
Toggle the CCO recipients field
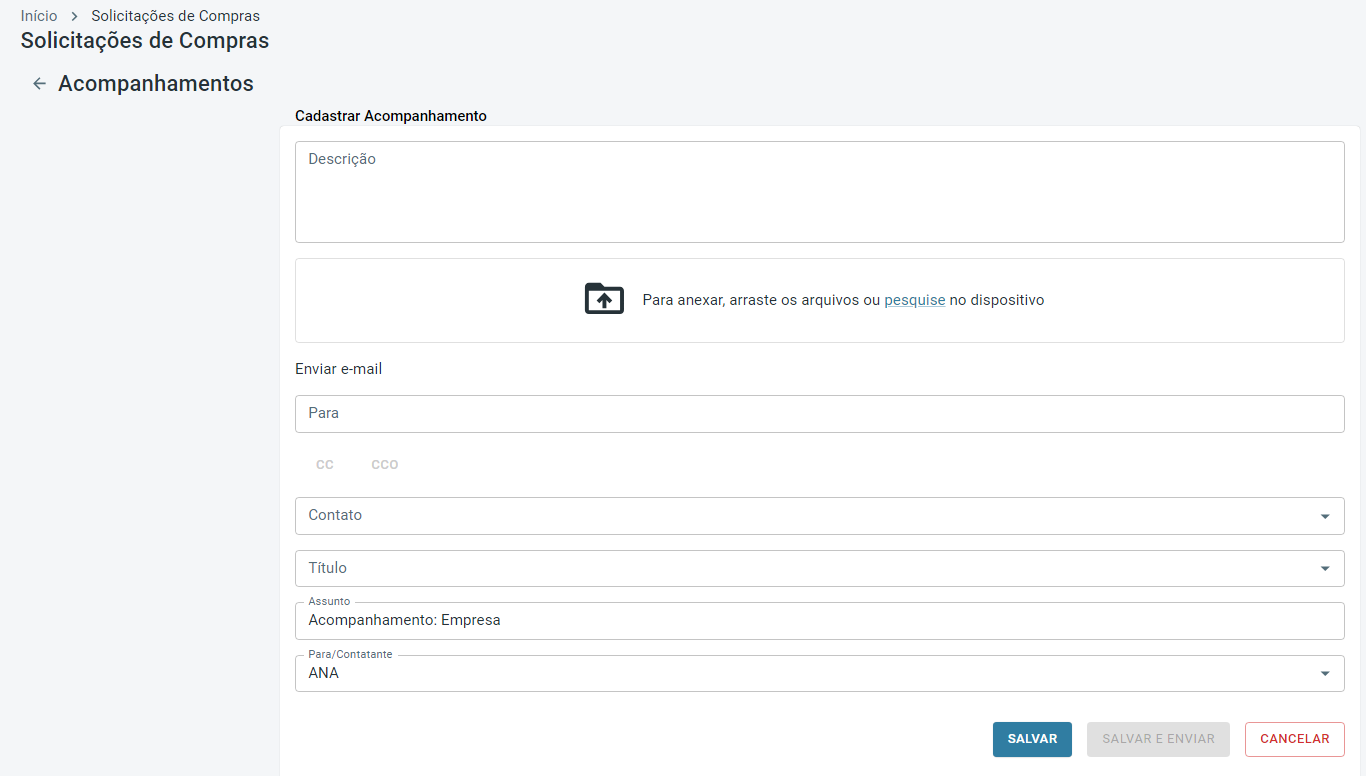coord(385,465)
